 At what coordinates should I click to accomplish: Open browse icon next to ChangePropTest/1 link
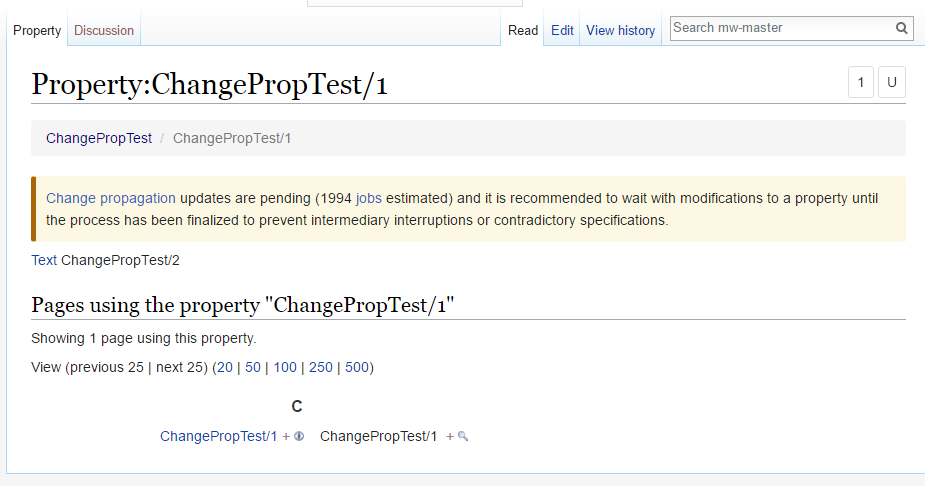[x=299, y=436]
